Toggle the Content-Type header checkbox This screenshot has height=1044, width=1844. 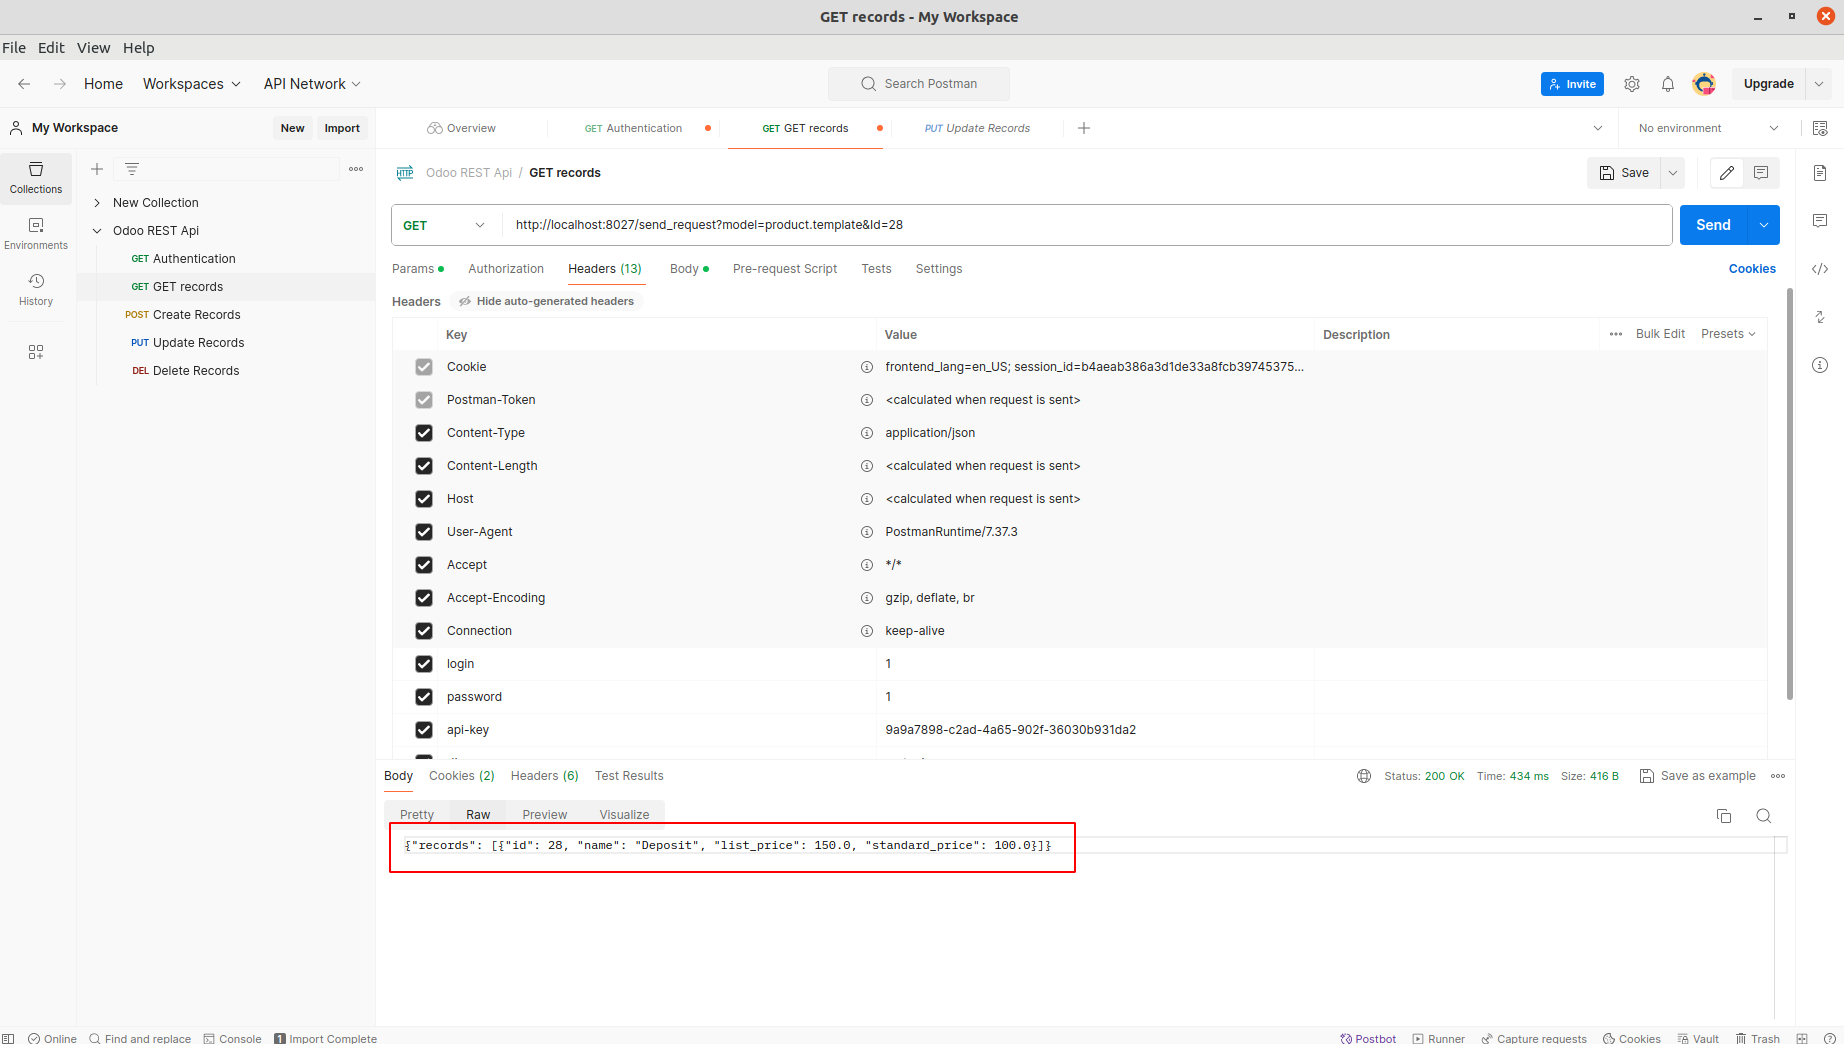click(x=424, y=433)
